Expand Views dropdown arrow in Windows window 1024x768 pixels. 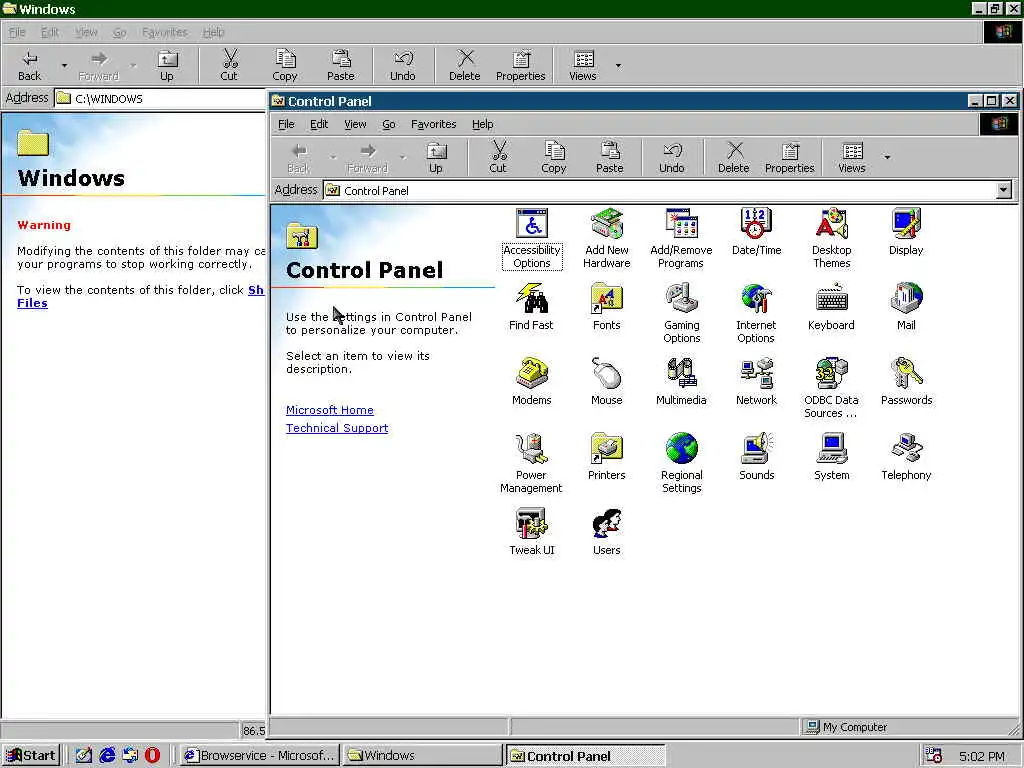tap(618, 65)
